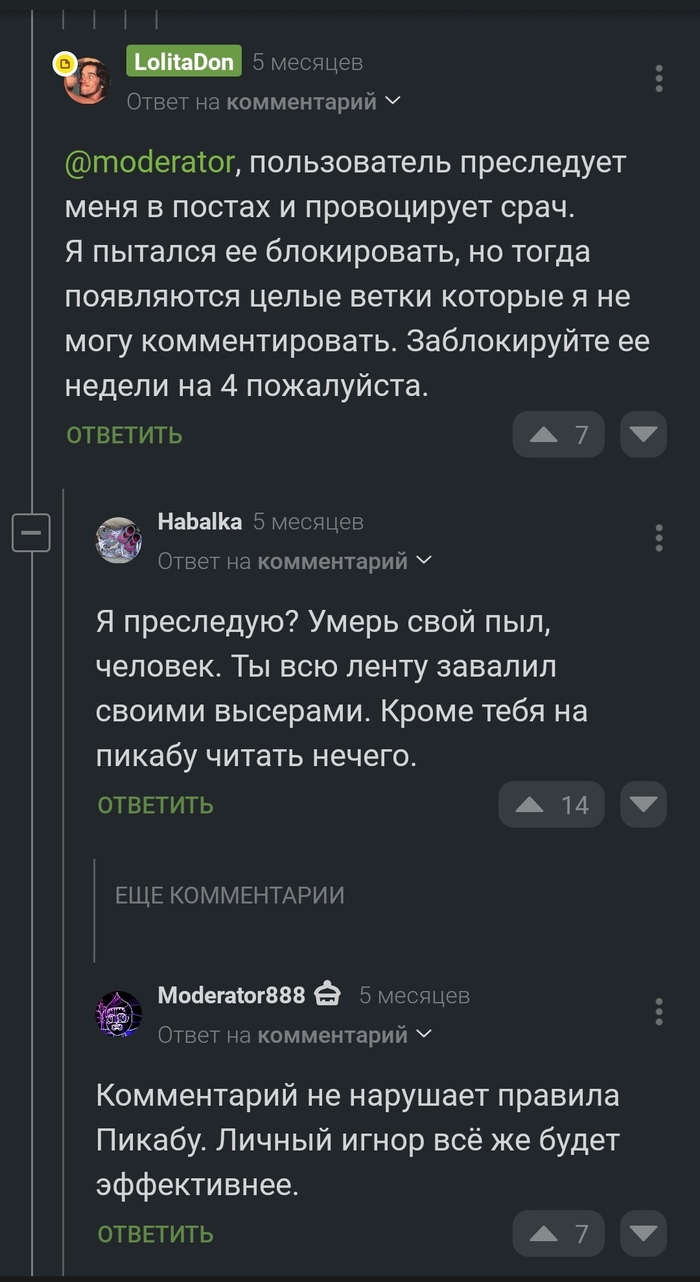This screenshot has height=1282, width=700.
Task: Open options menu for LolitaDon's comment
Action: point(658,79)
